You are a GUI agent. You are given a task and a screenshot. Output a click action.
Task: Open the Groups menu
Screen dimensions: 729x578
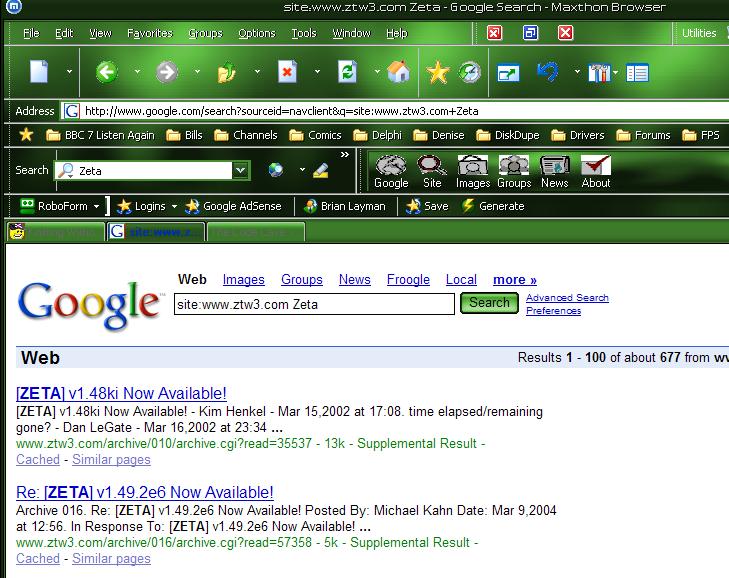click(205, 33)
